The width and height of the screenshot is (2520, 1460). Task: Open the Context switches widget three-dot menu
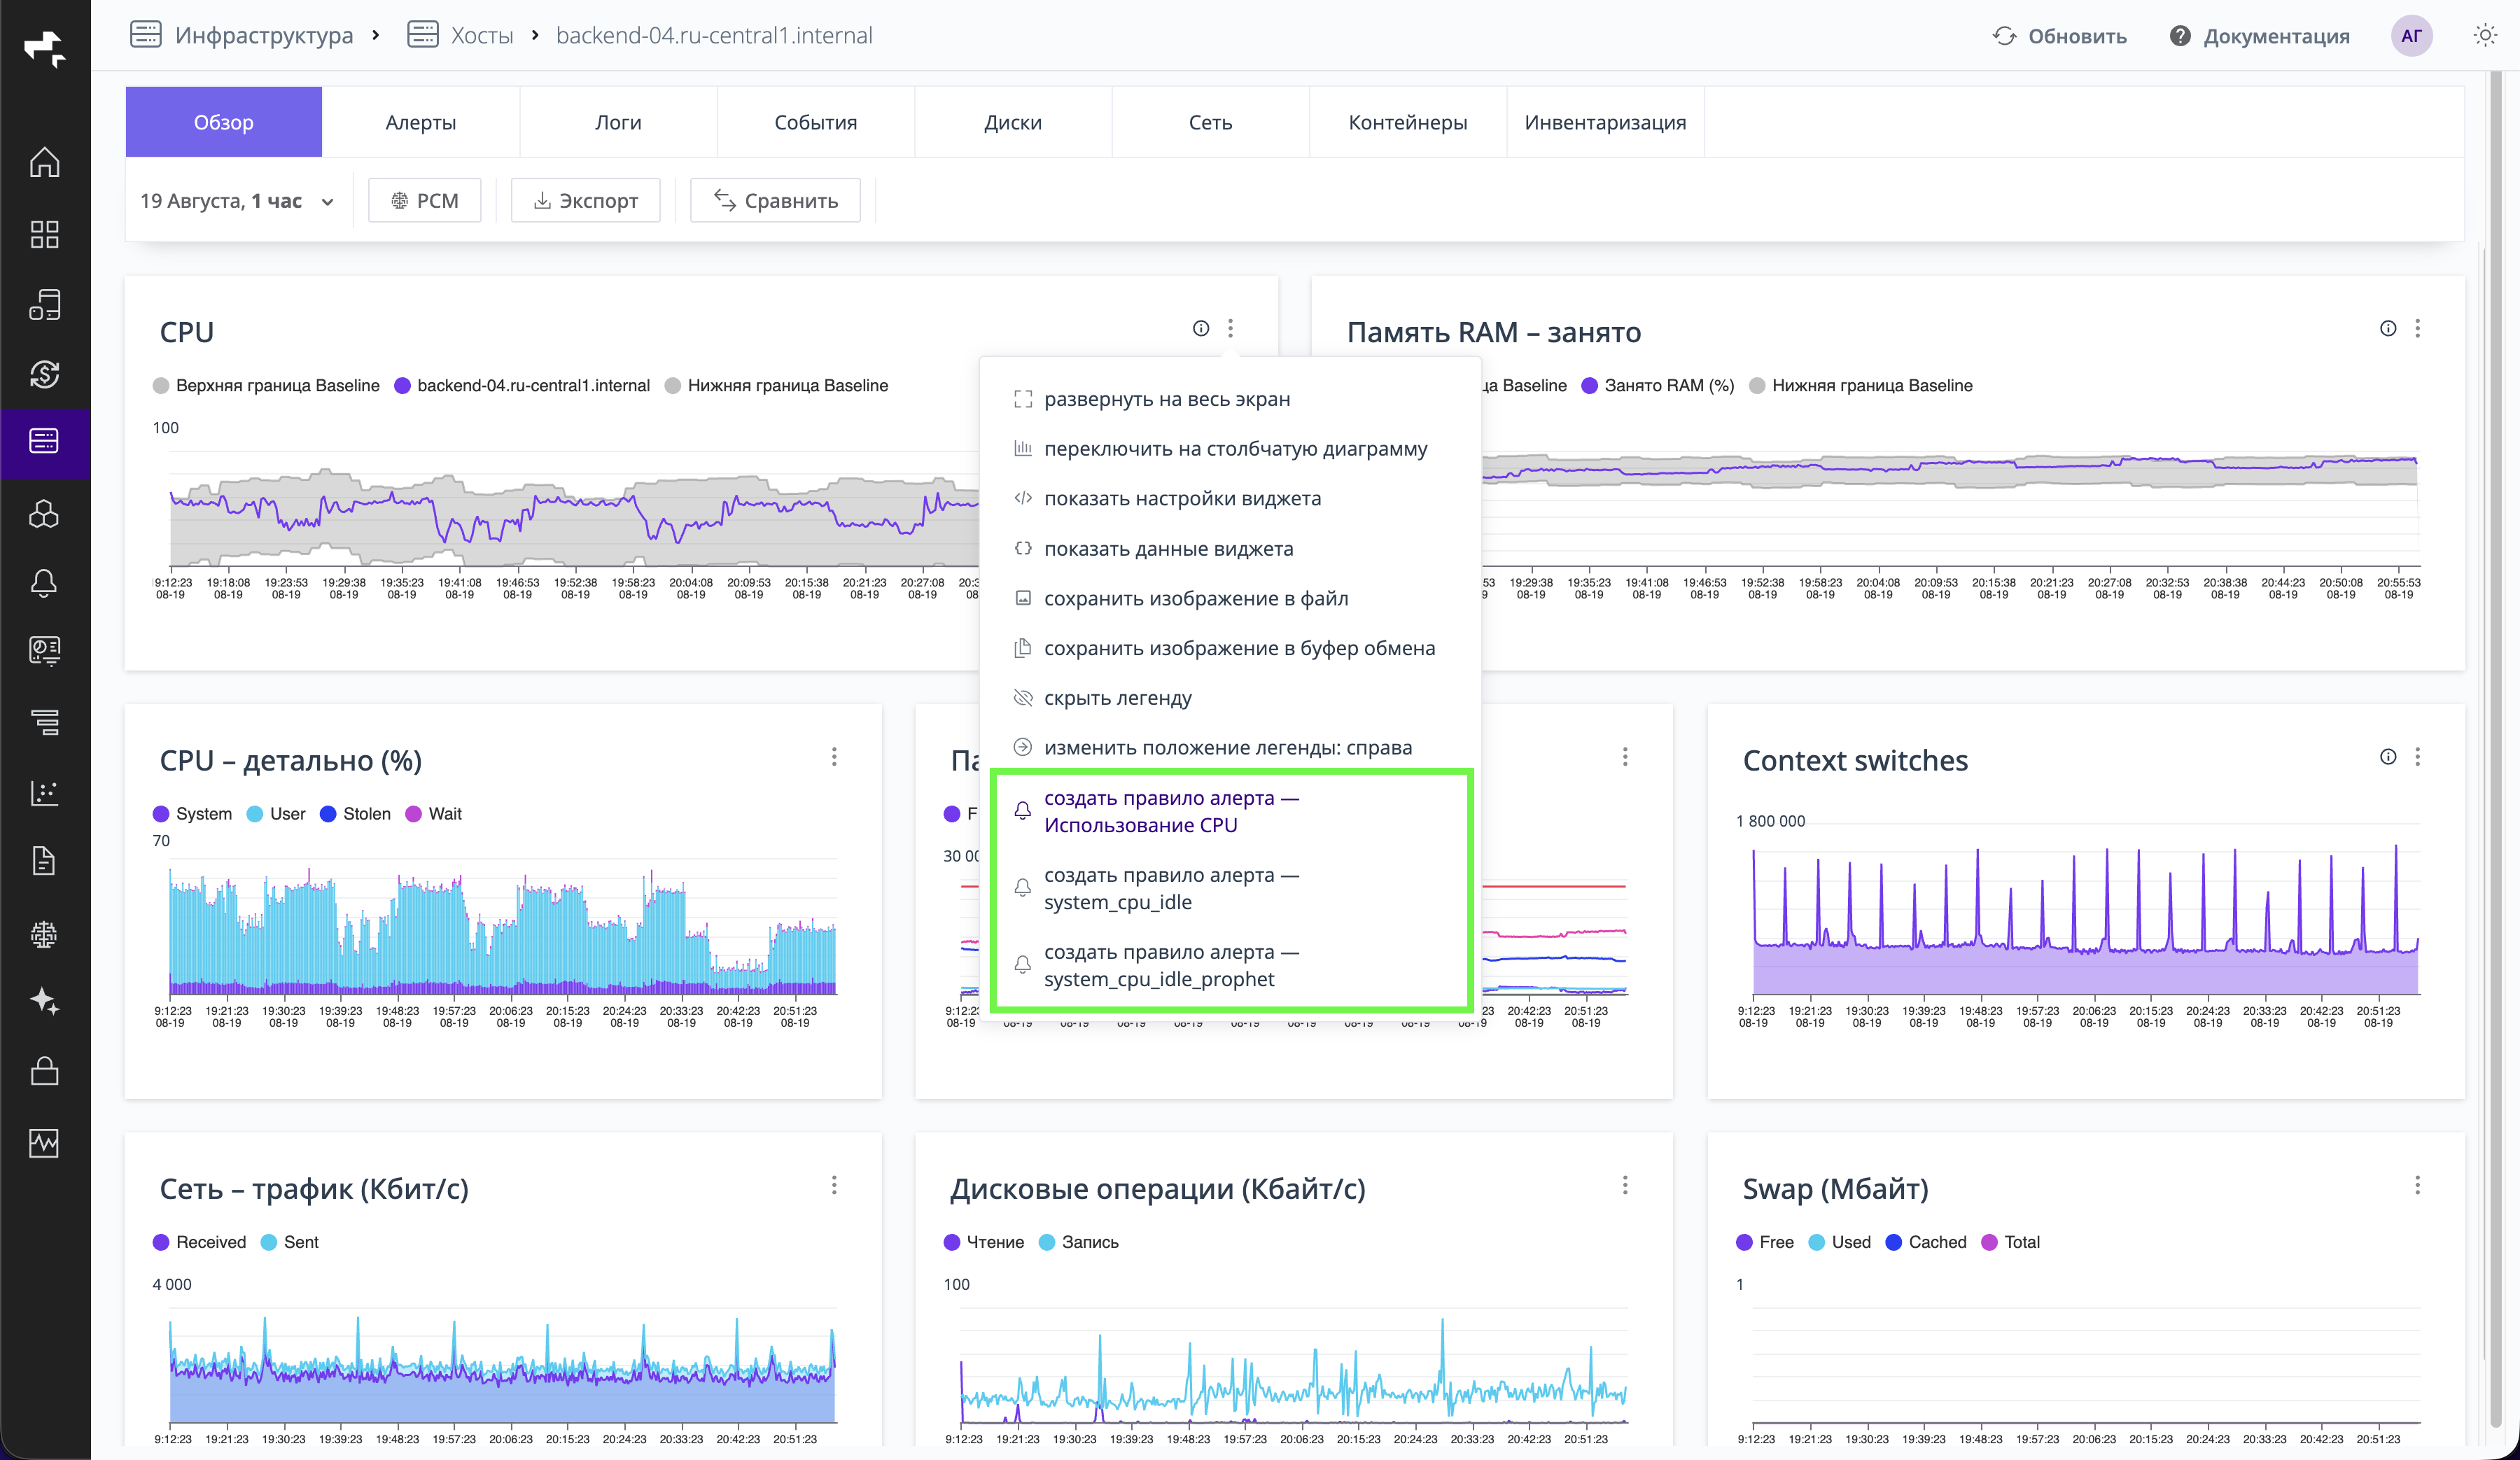2417,757
